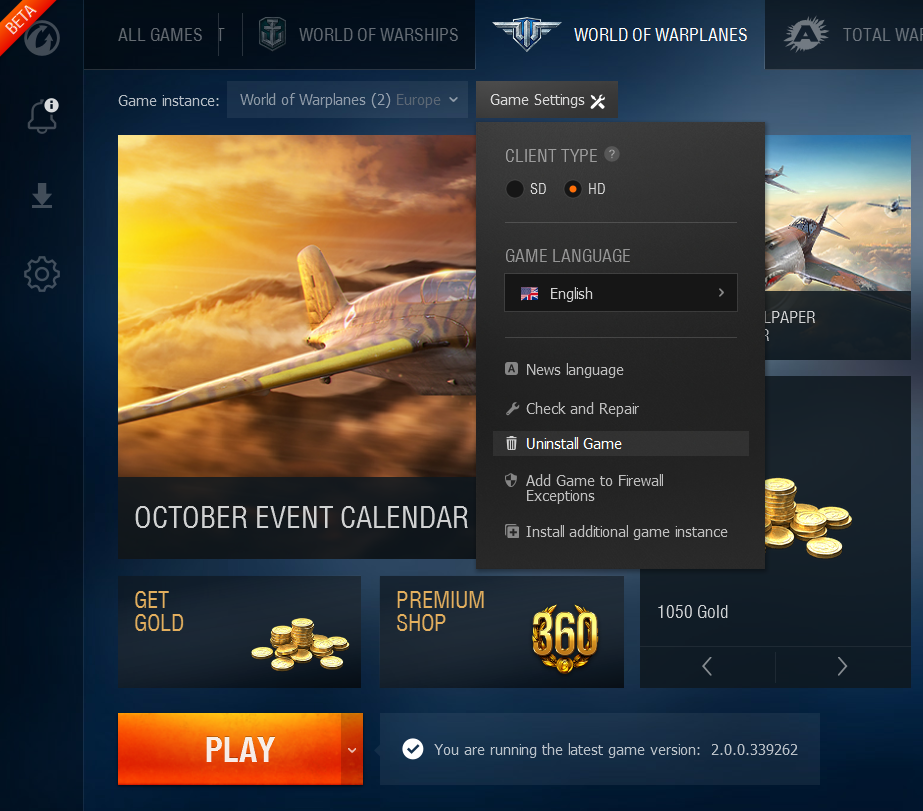
Task: Open the downloads arrow icon in sidebar
Action: [42, 196]
